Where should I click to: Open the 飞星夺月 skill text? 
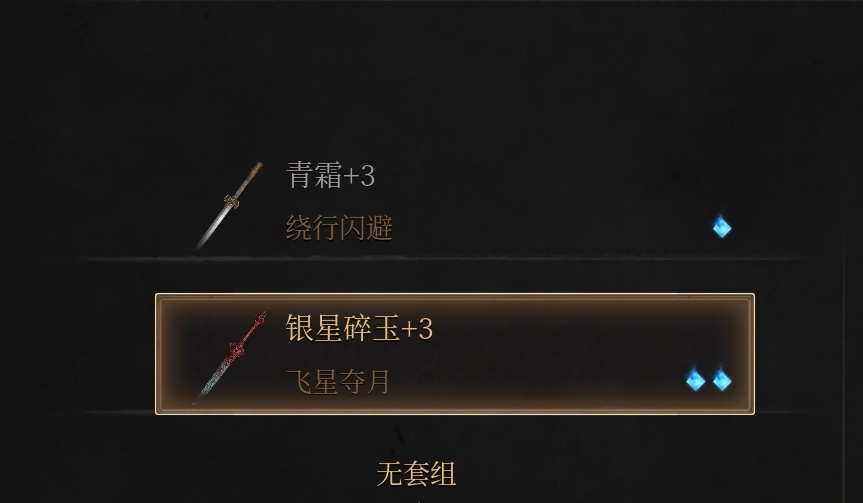pos(338,381)
